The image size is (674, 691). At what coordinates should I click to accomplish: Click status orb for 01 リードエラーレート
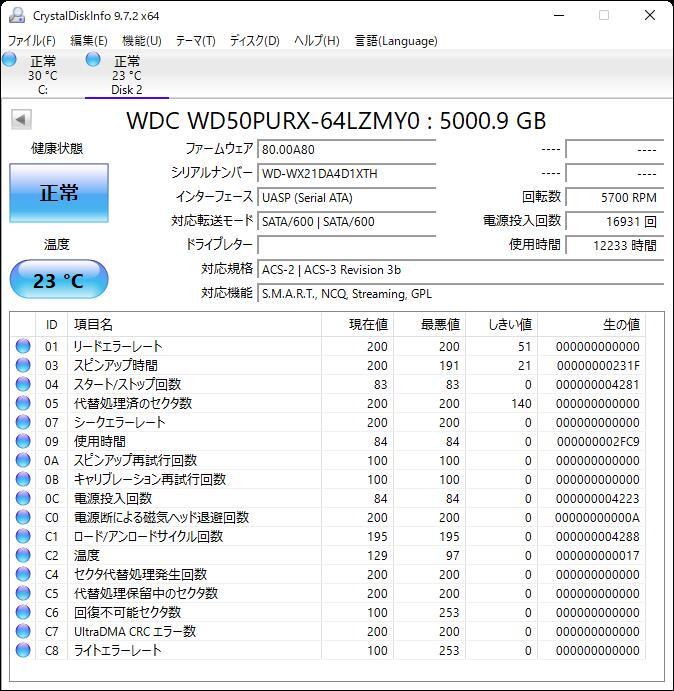point(23,346)
